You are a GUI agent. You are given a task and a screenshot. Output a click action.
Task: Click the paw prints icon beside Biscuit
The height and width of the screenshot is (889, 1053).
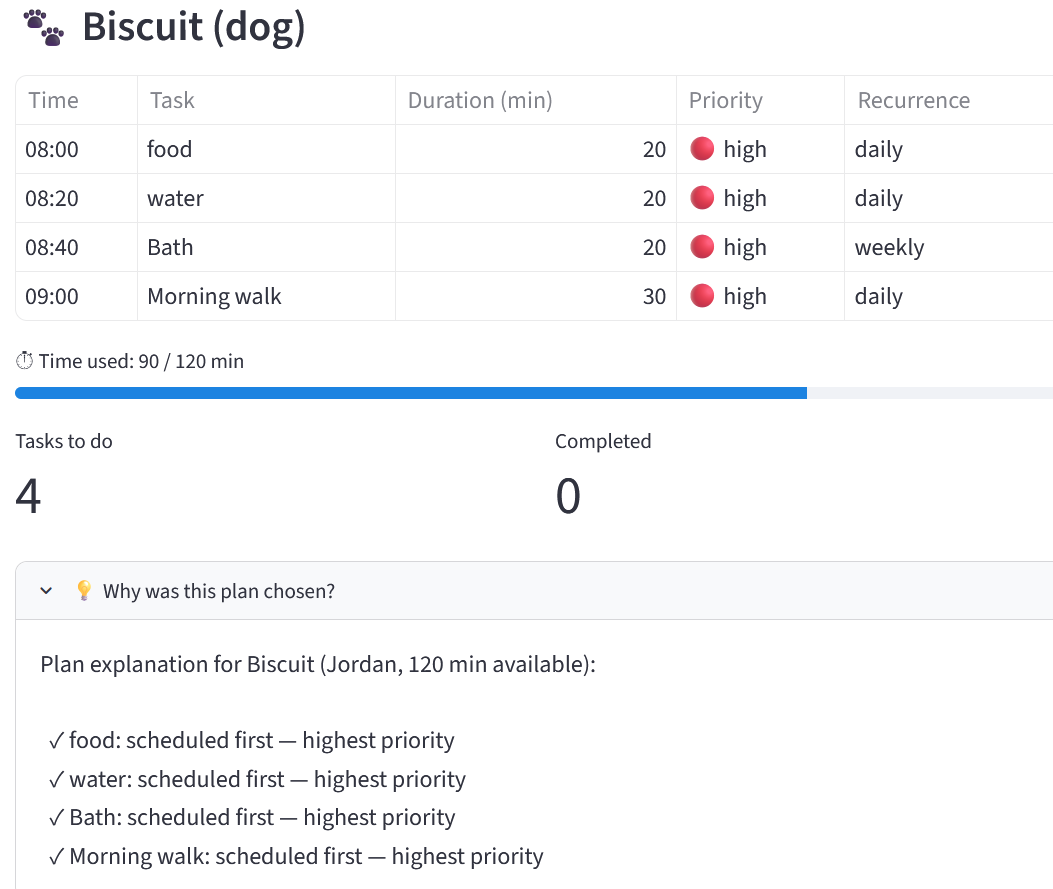pos(44,28)
